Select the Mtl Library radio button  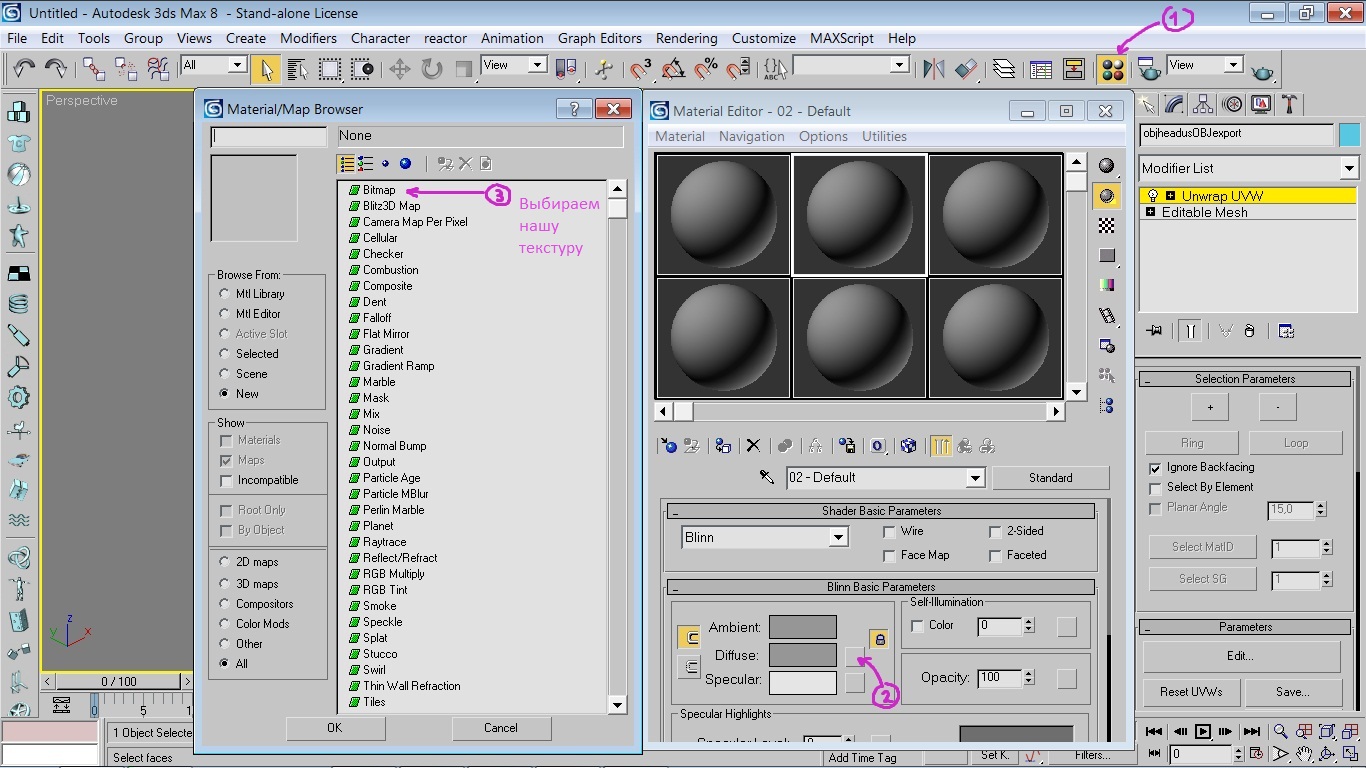(225, 294)
